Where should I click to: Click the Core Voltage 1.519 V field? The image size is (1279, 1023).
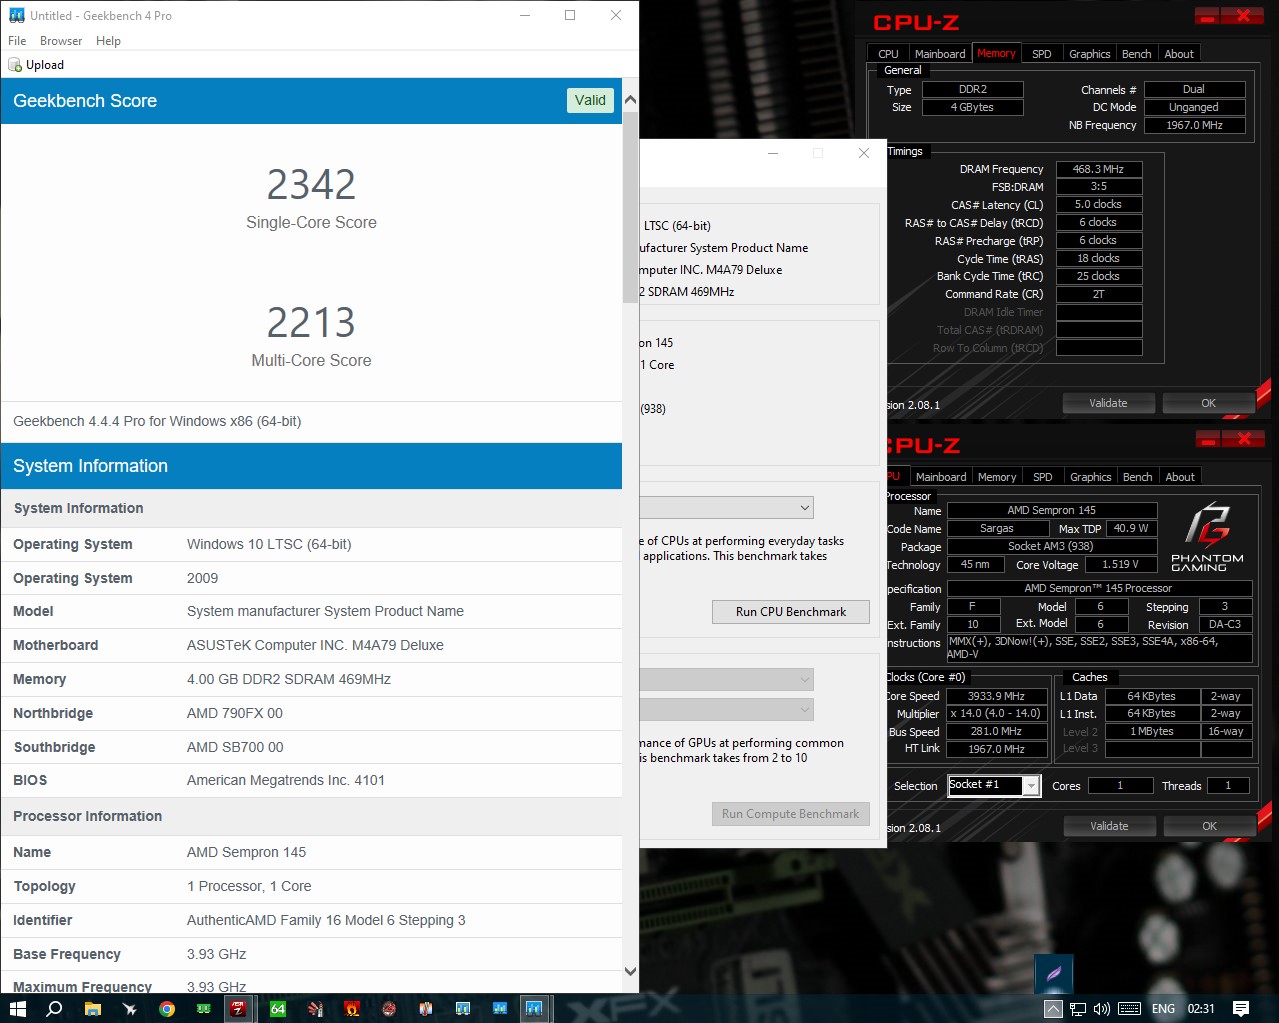click(x=1120, y=564)
